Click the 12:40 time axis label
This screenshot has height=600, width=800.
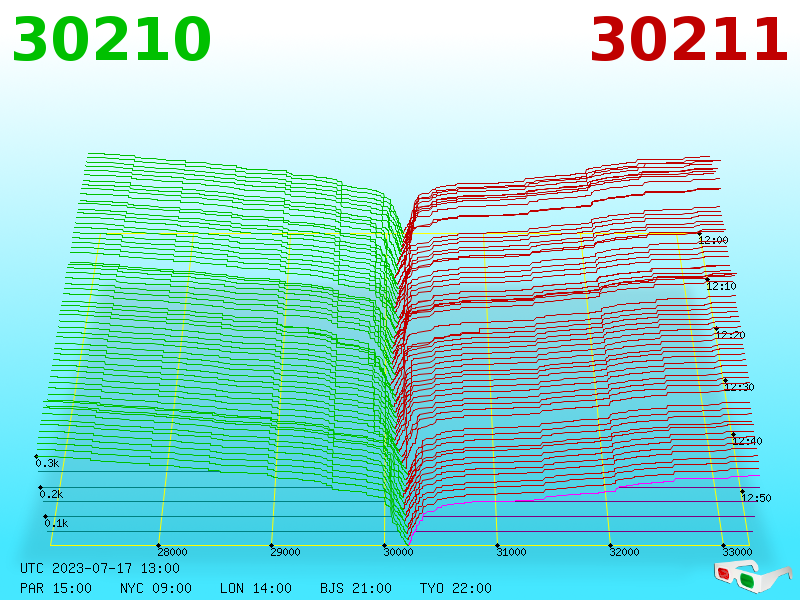[747, 441]
